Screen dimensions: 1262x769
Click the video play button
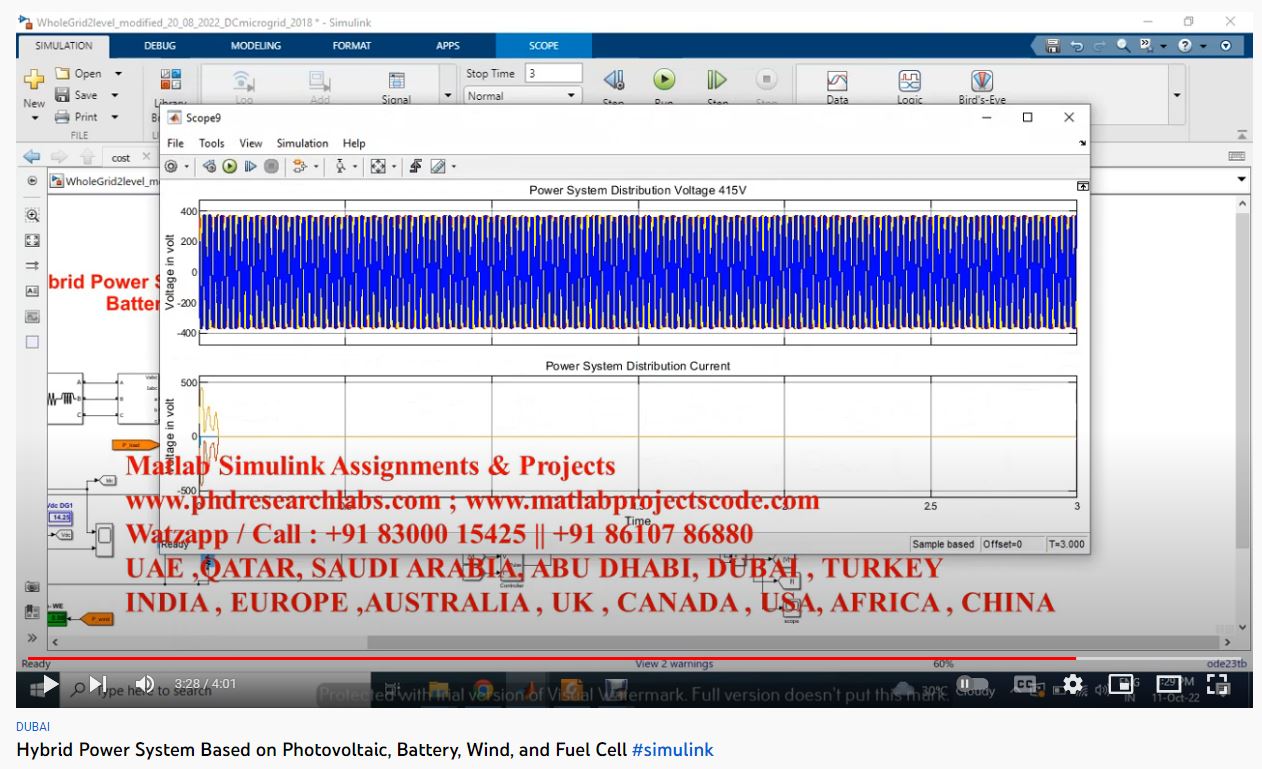pyautogui.click(x=49, y=684)
